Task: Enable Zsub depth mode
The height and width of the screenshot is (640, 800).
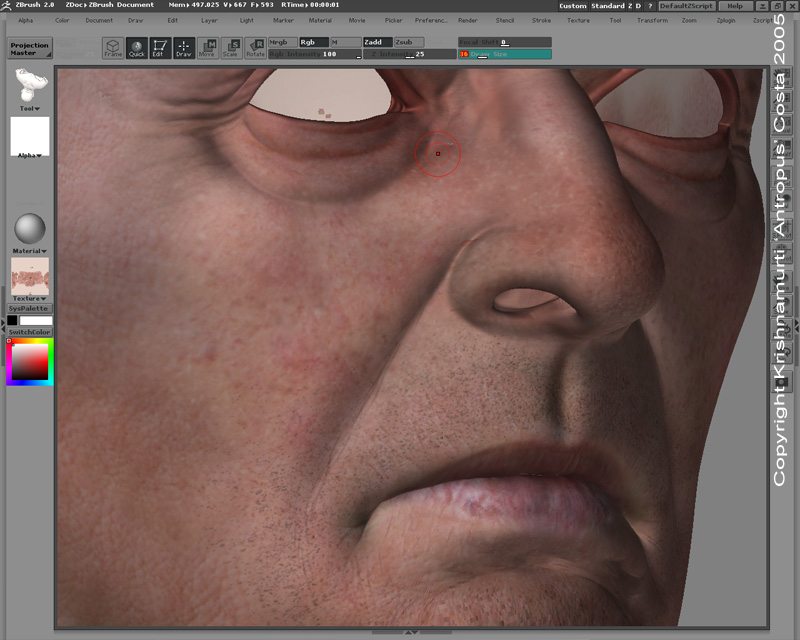Action: [409, 42]
